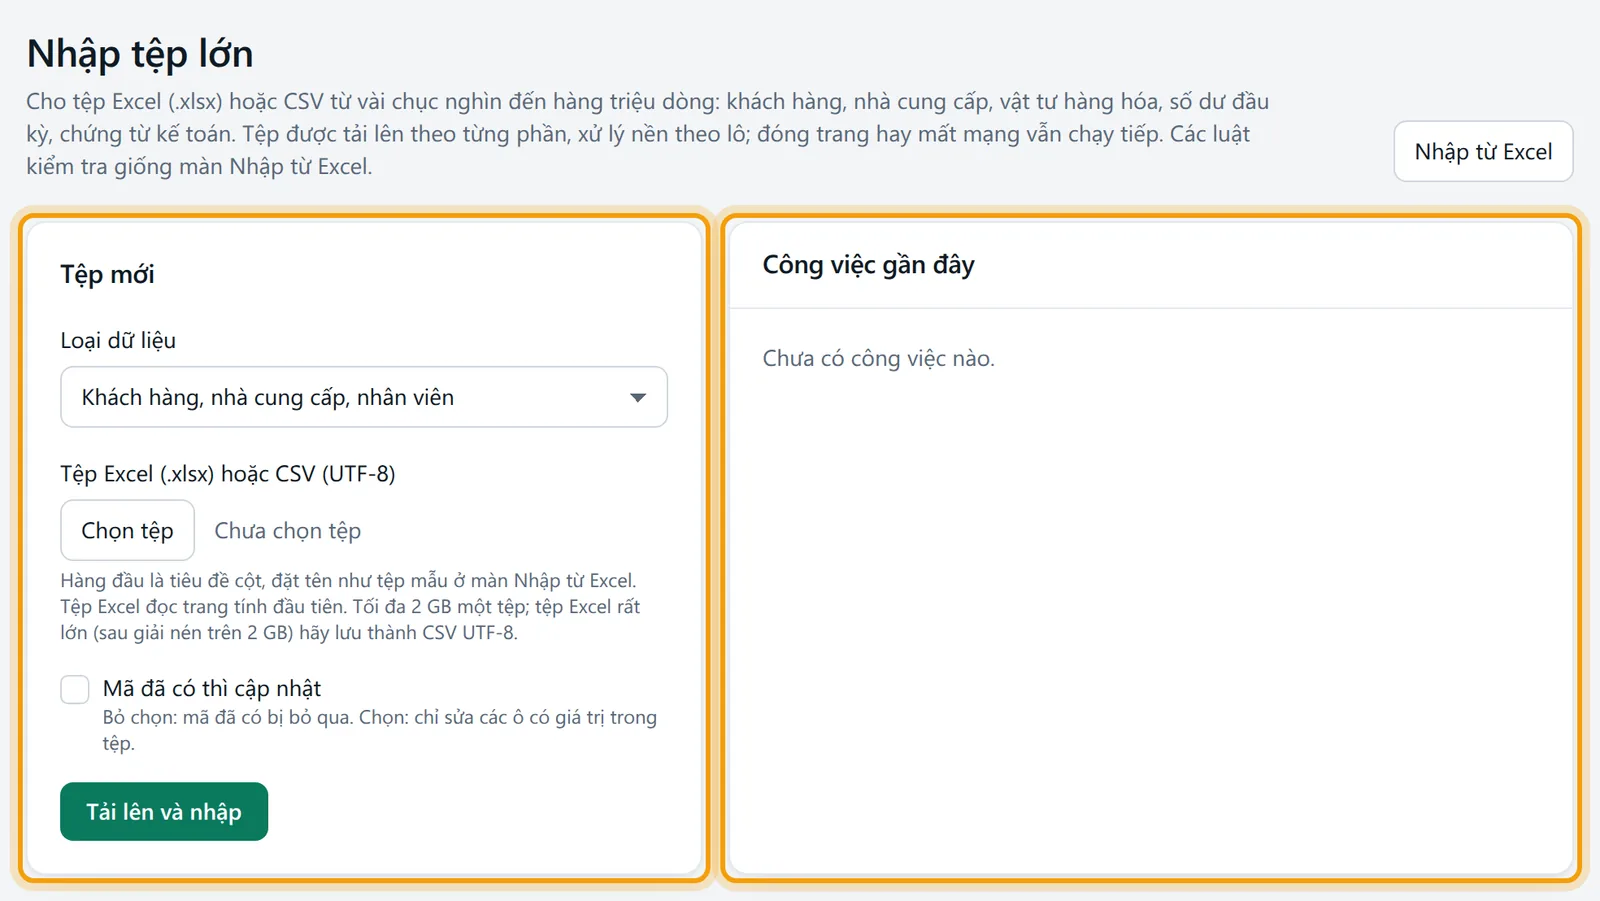
Task: Select the Nhập tệp lớn heading
Action: (x=140, y=54)
